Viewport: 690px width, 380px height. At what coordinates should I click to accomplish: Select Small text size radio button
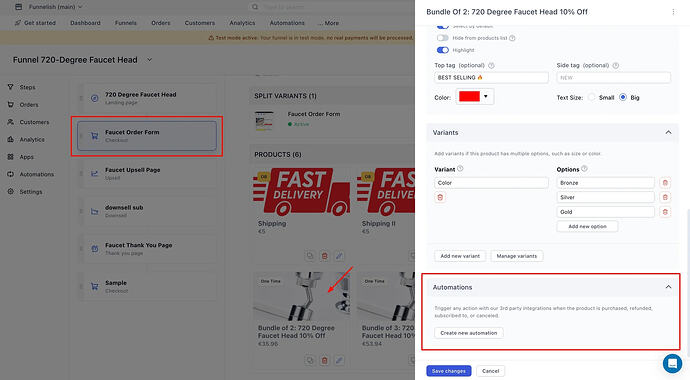pos(591,97)
